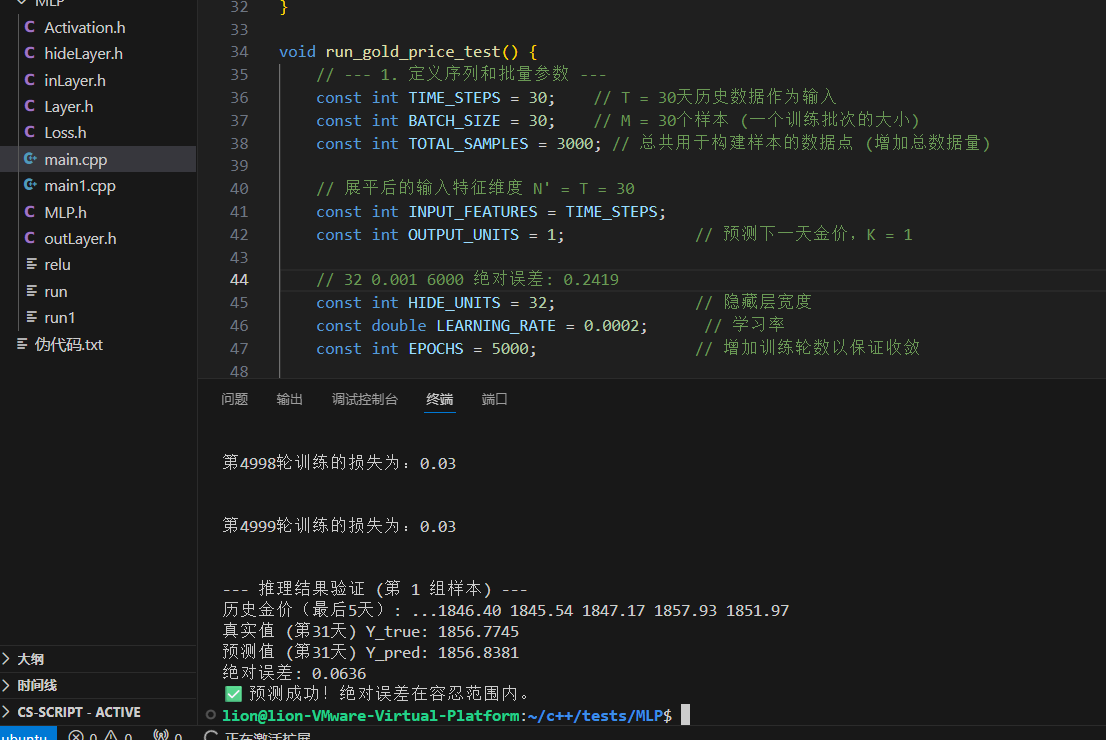Click the warning count icon in status bar
The height and width of the screenshot is (740, 1106).
(x=112, y=735)
